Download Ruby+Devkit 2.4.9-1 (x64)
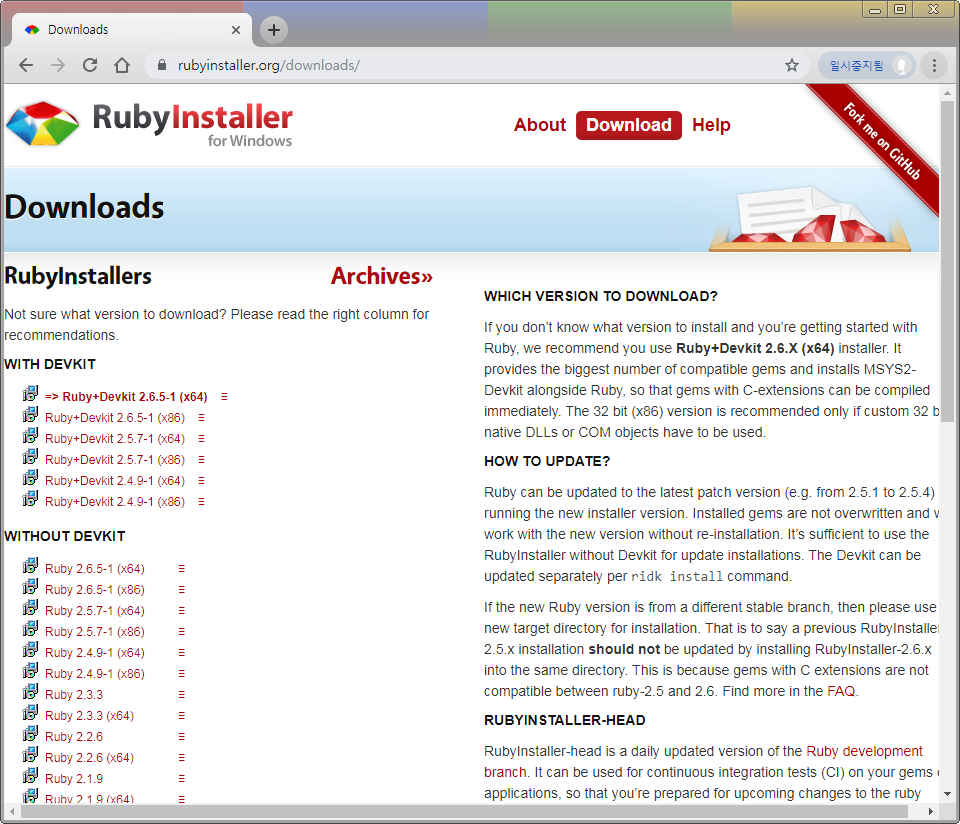960x824 pixels. click(115, 481)
